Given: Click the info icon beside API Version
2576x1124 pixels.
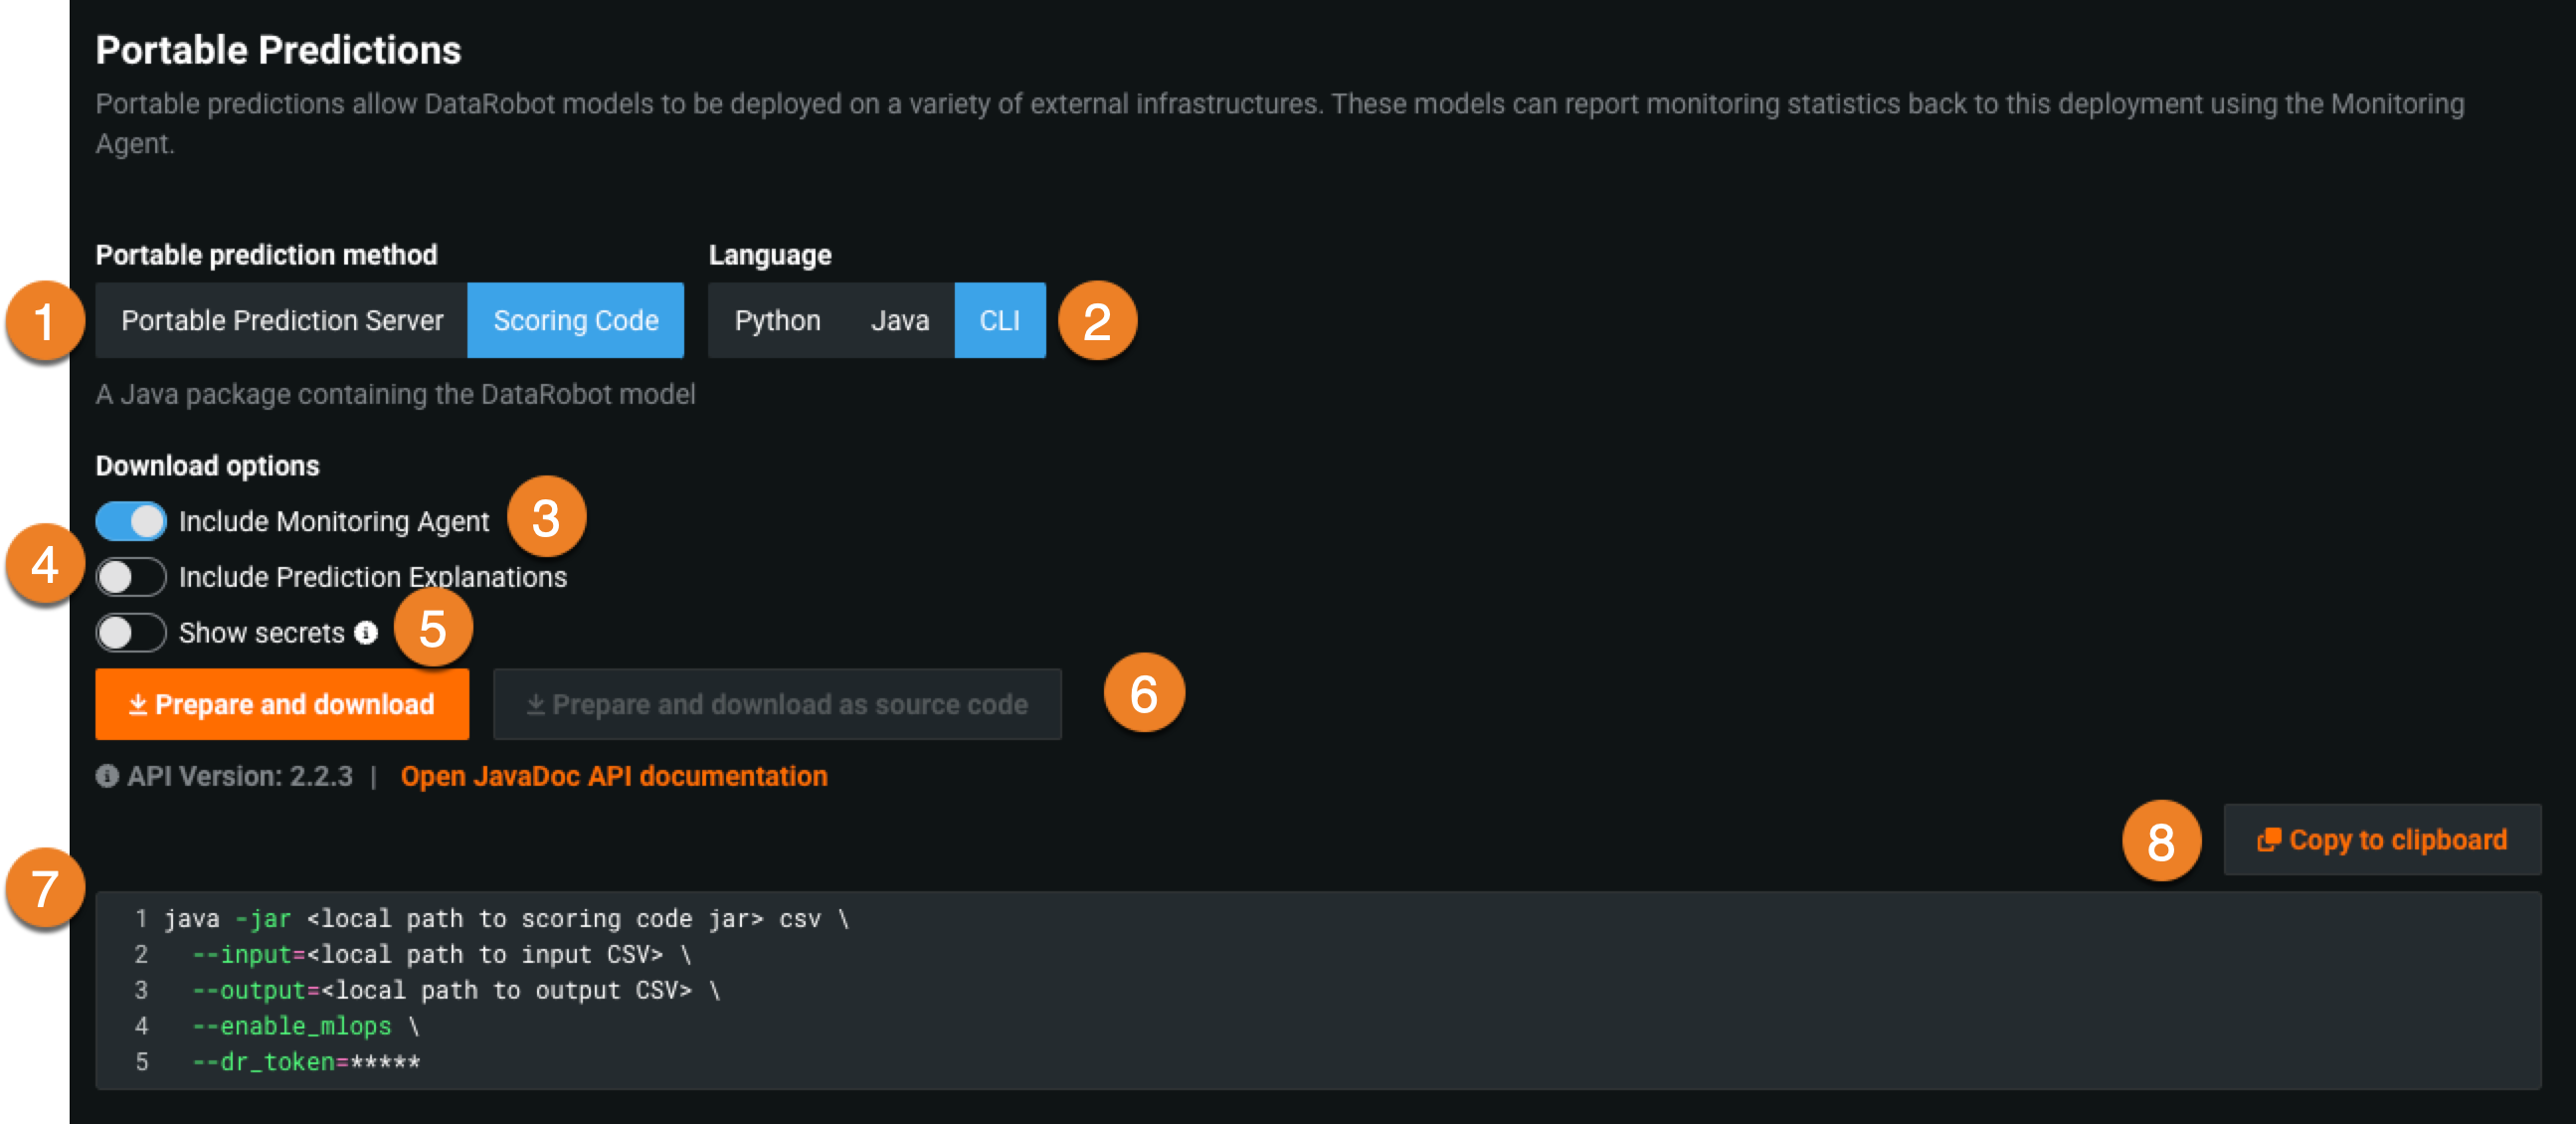Looking at the screenshot, I should click(107, 776).
